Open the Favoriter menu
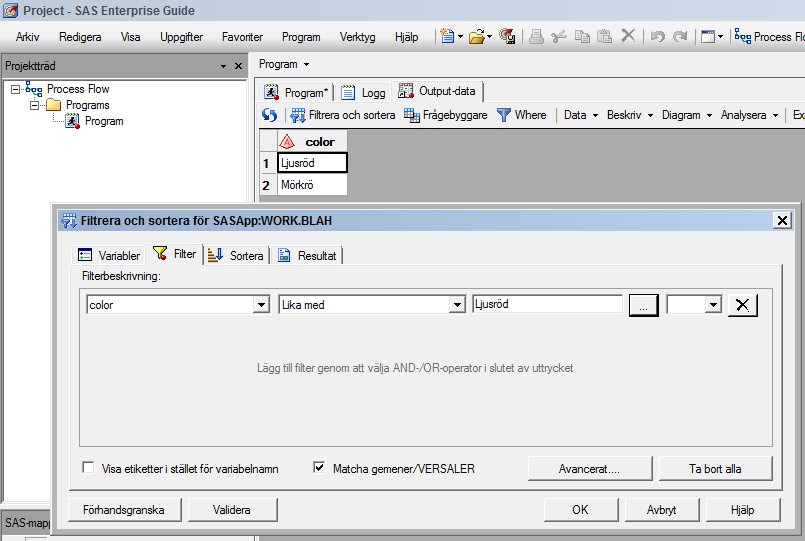 coord(242,37)
